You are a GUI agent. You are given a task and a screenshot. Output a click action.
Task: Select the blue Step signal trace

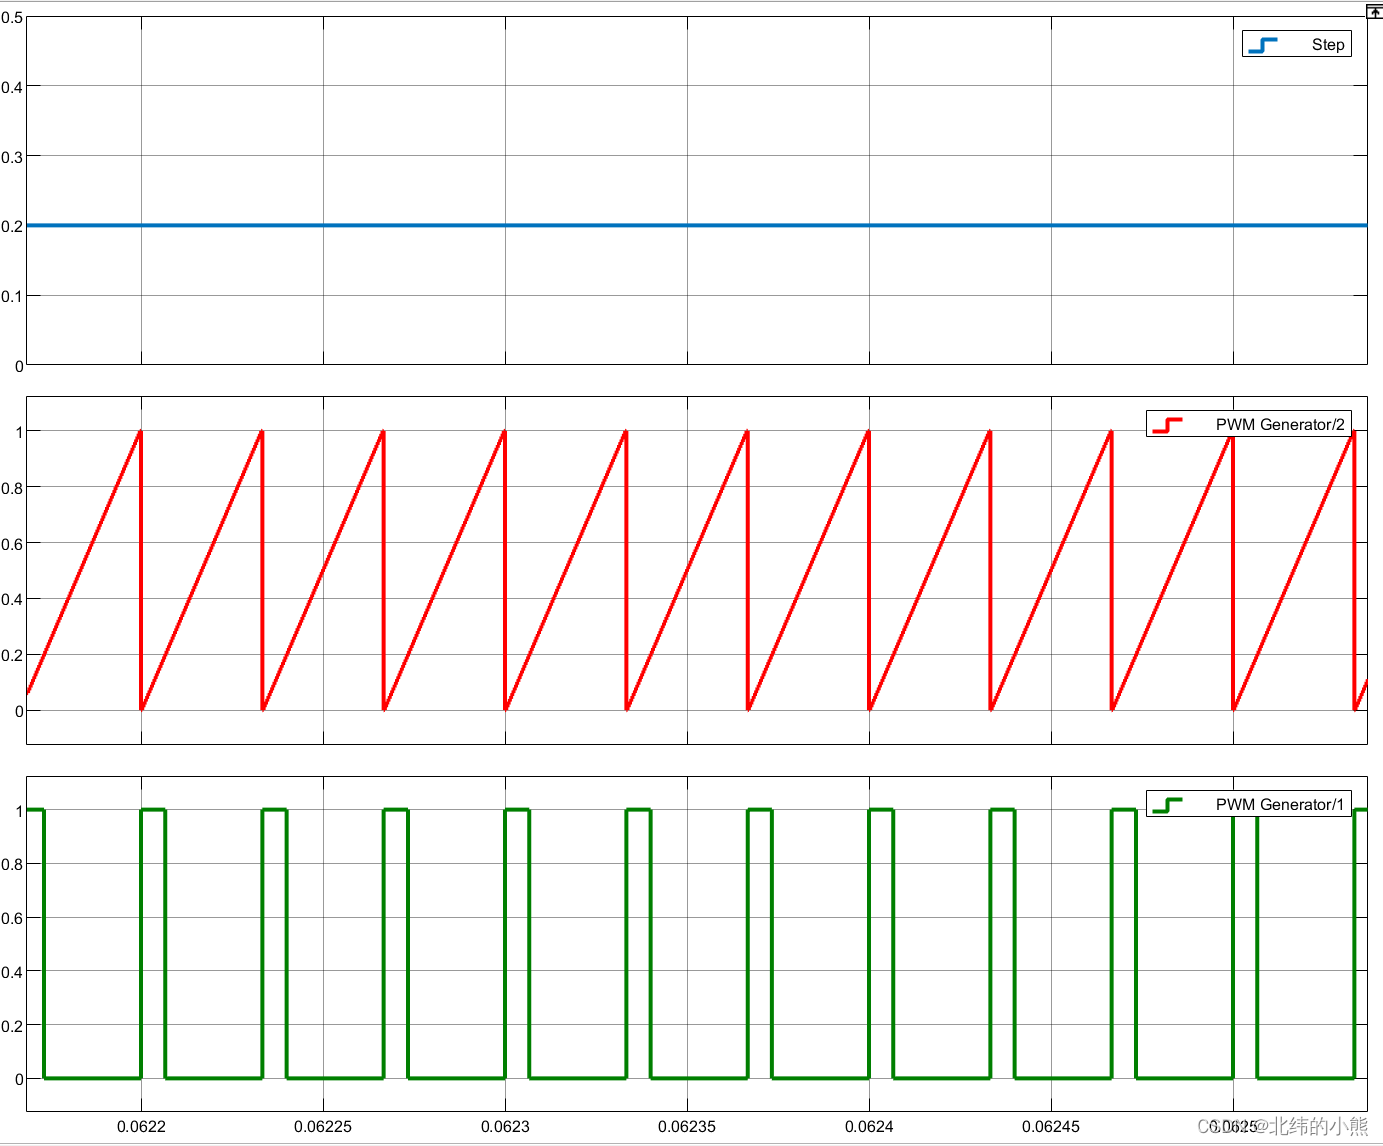(600, 225)
